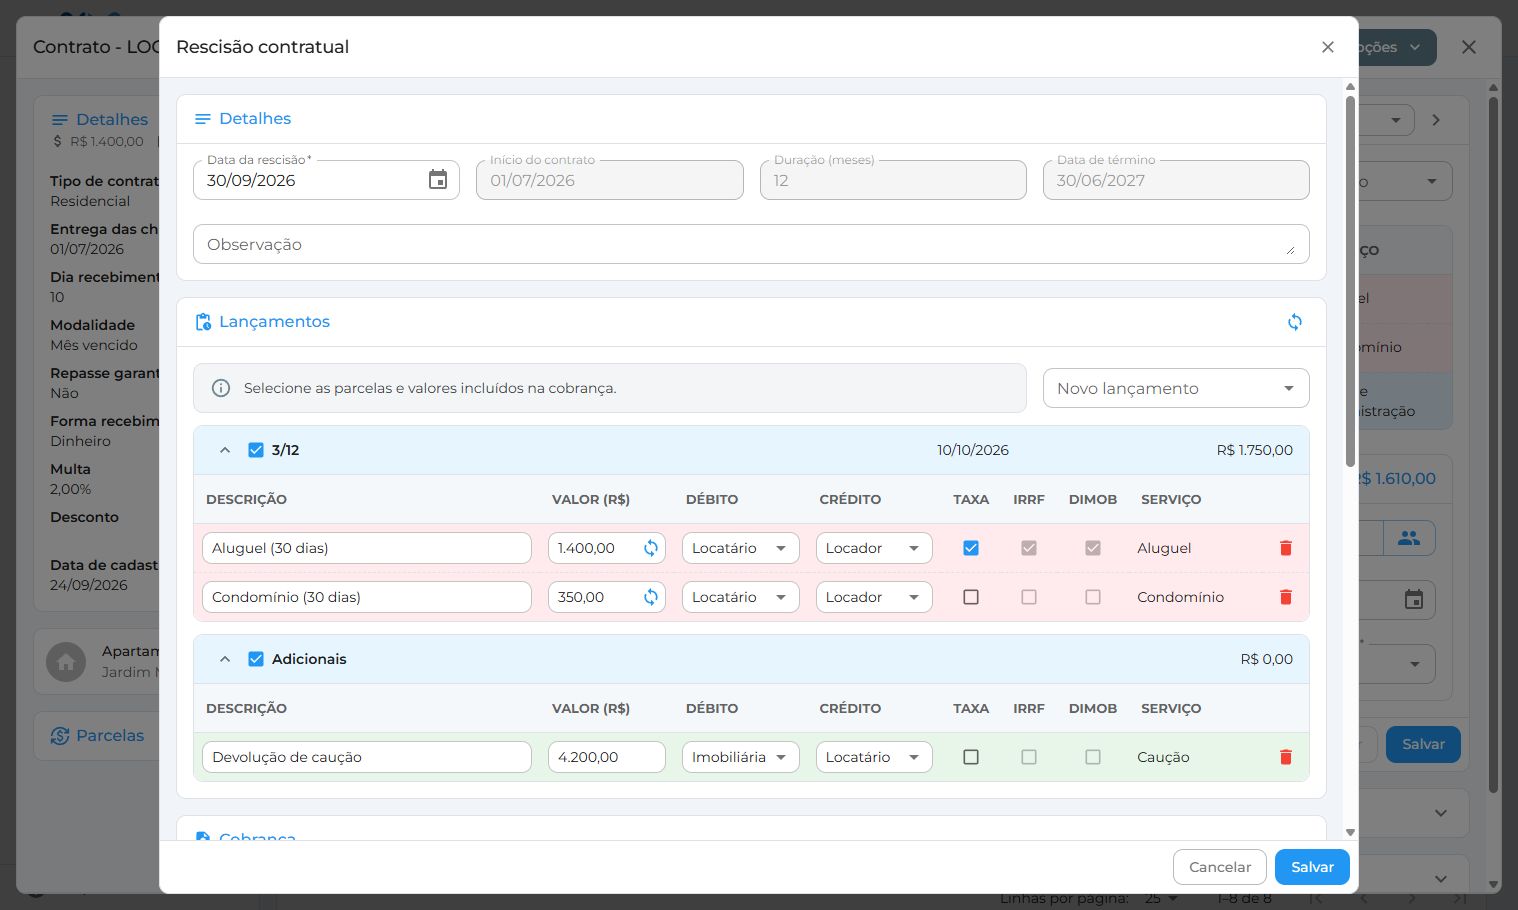Click the Lançamentos clipboard icon

tap(203, 322)
